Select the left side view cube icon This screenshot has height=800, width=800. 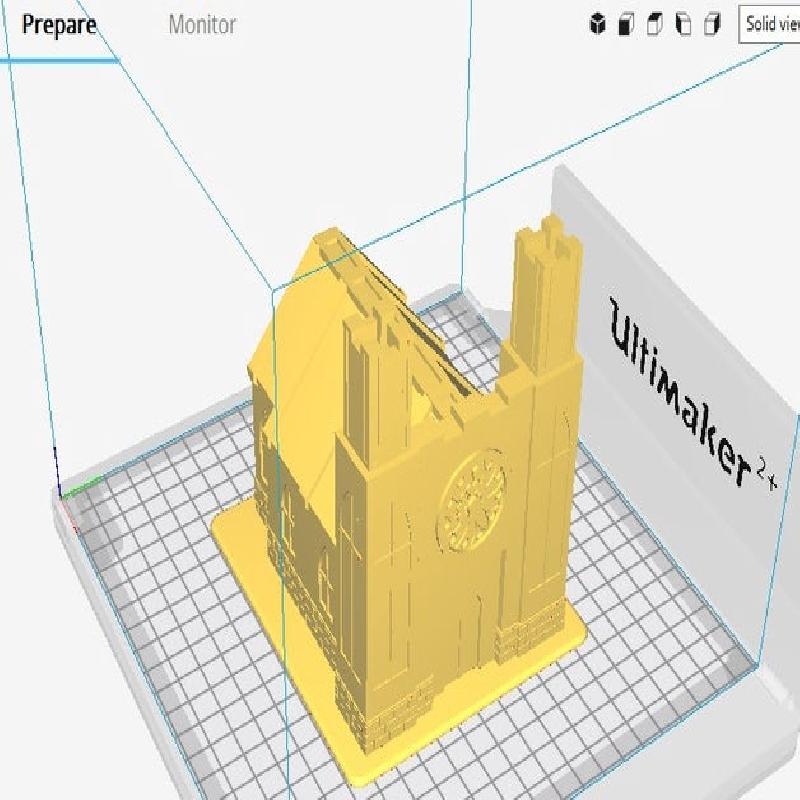pyautogui.click(x=684, y=25)
